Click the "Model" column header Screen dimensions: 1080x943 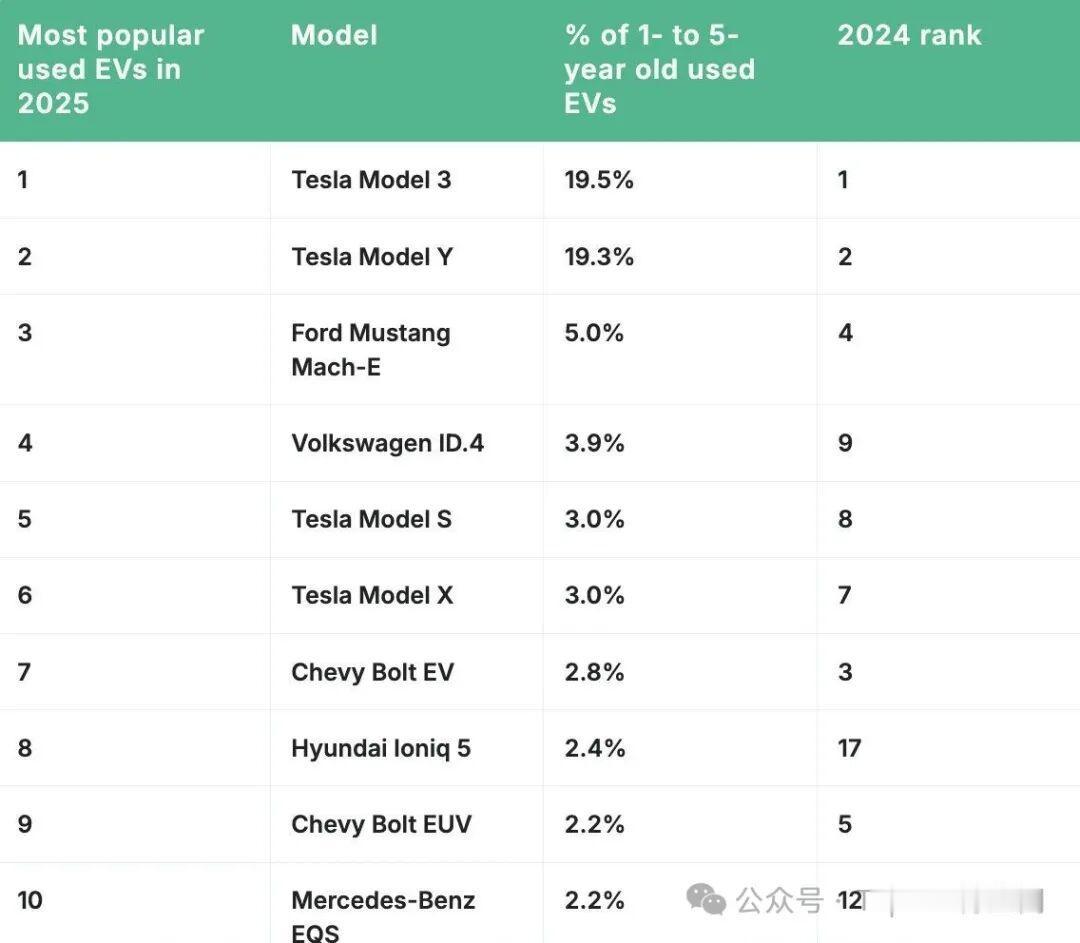tap(334, 36)
